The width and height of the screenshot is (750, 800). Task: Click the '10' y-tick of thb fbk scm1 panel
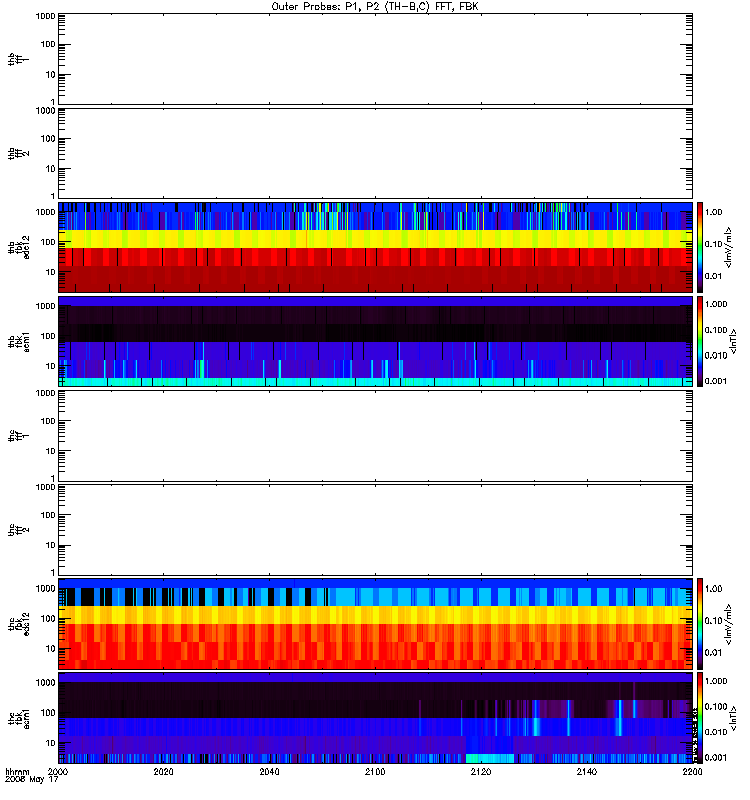click(x=51, y=366)
